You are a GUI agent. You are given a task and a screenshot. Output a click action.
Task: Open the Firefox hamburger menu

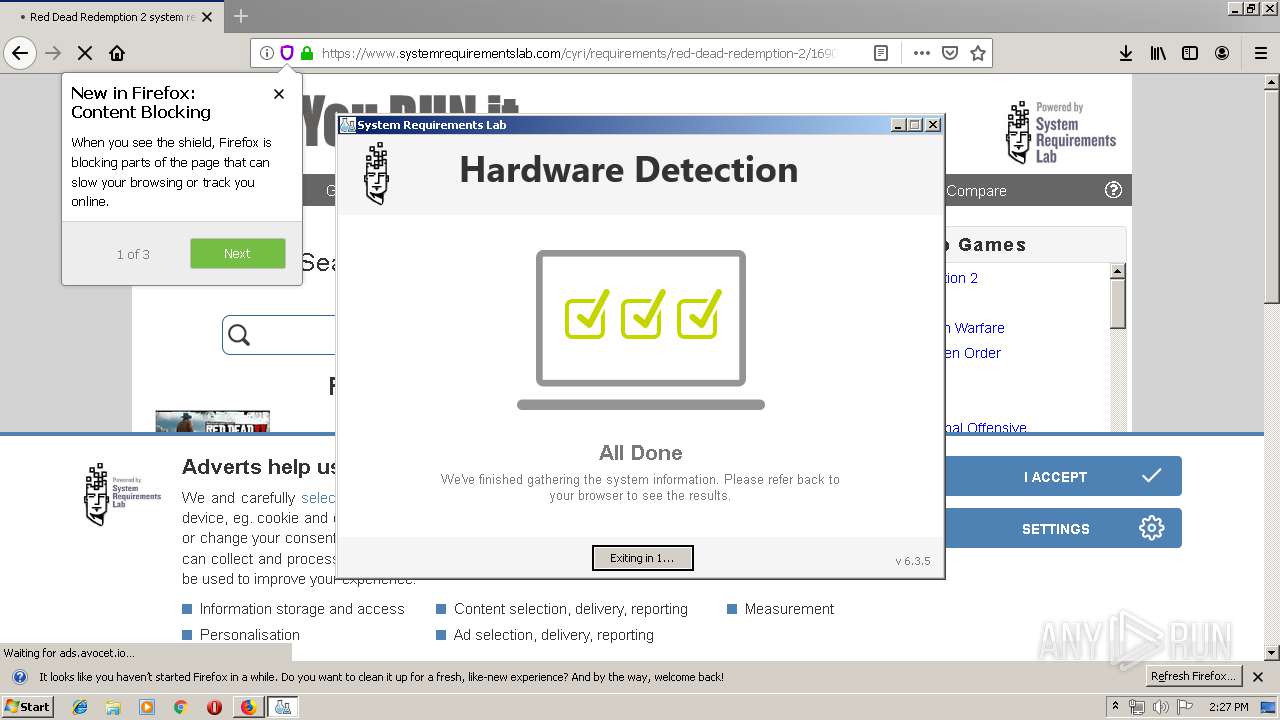[1261, 53]
